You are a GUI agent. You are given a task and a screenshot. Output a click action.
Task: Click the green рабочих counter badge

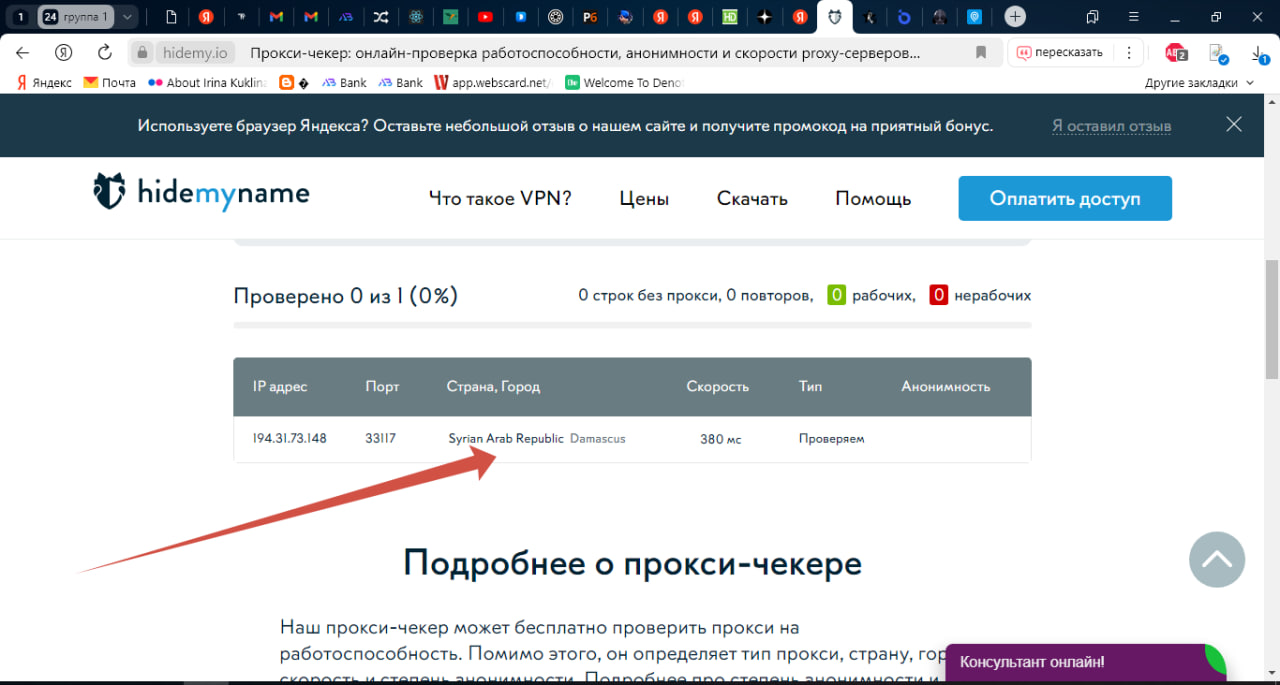point(837,295)
